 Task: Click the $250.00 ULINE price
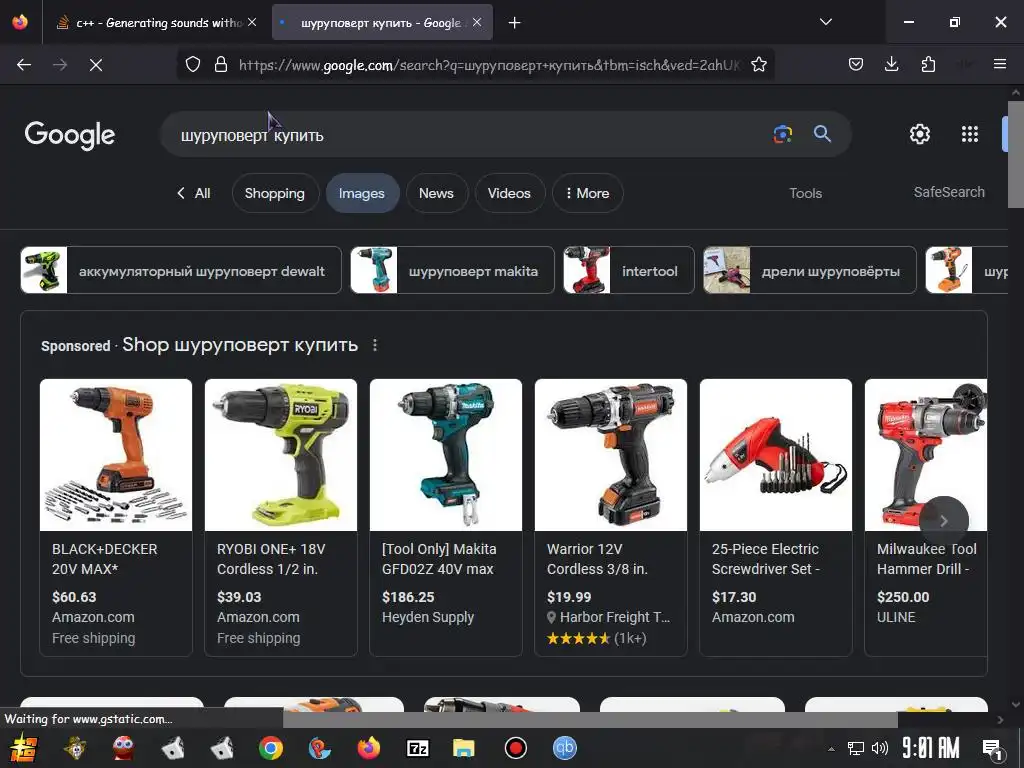pos(903,597)
